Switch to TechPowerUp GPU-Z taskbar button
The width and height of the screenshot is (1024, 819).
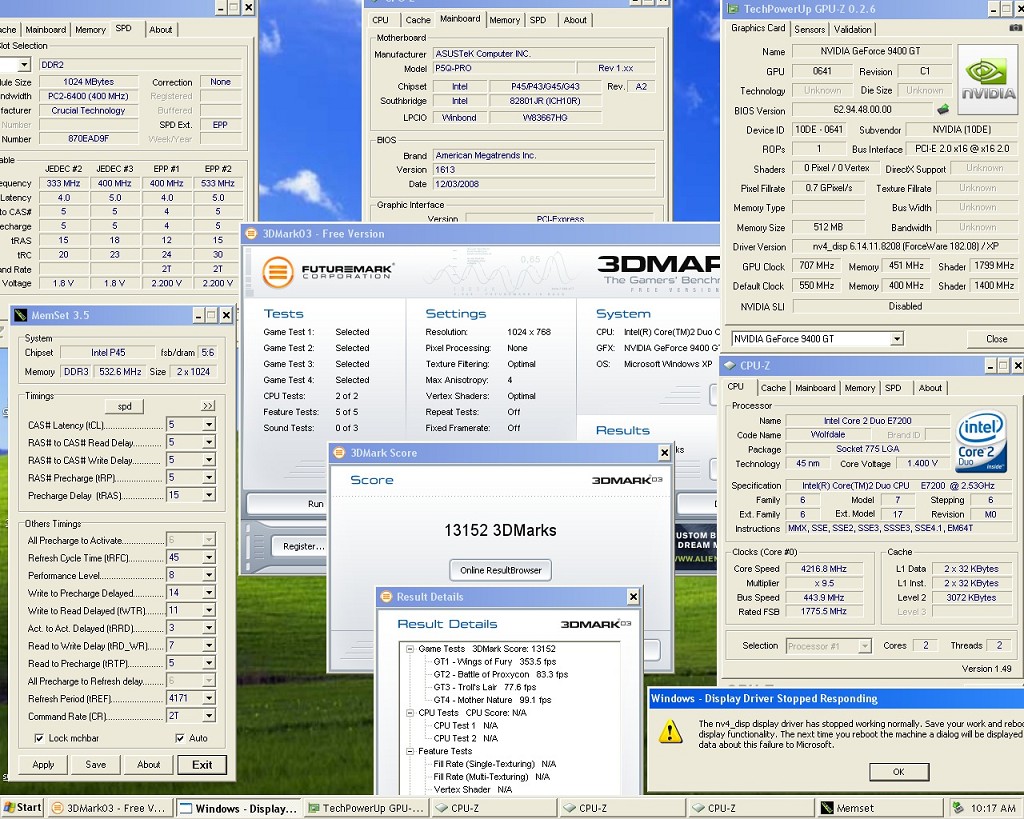[366, 808]
